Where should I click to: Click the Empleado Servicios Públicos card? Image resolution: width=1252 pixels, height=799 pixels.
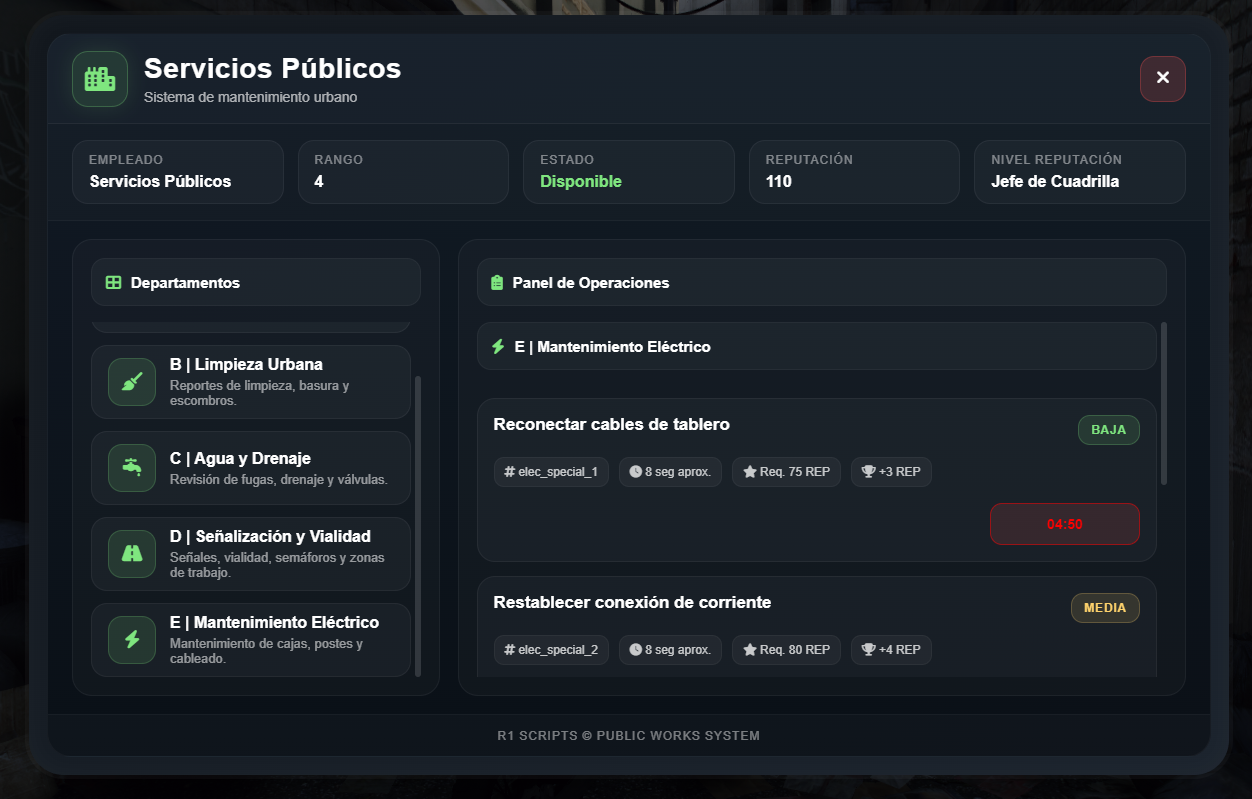178,172
